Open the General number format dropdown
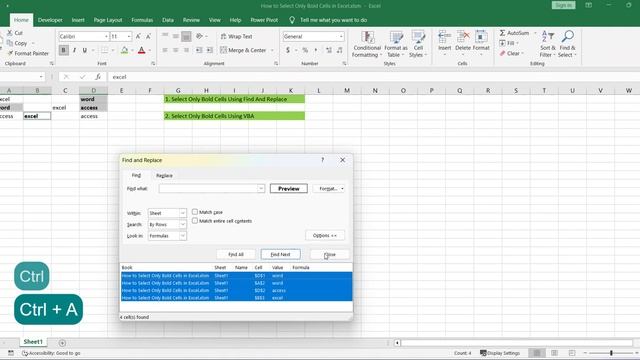This screenshot has height=360, width=640. 341,36
